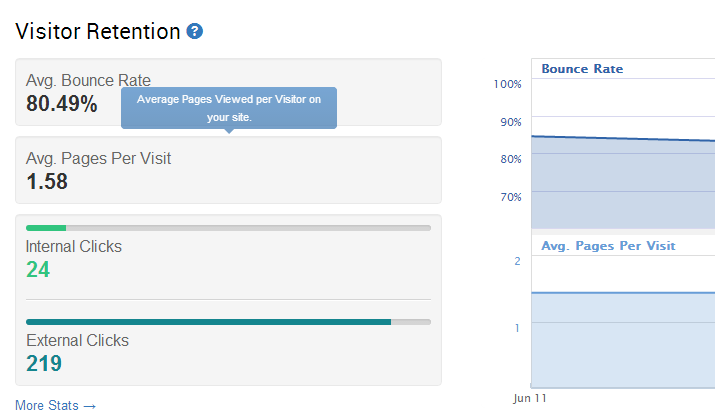Click the More Stats arrow

click(x=90, y=406)
